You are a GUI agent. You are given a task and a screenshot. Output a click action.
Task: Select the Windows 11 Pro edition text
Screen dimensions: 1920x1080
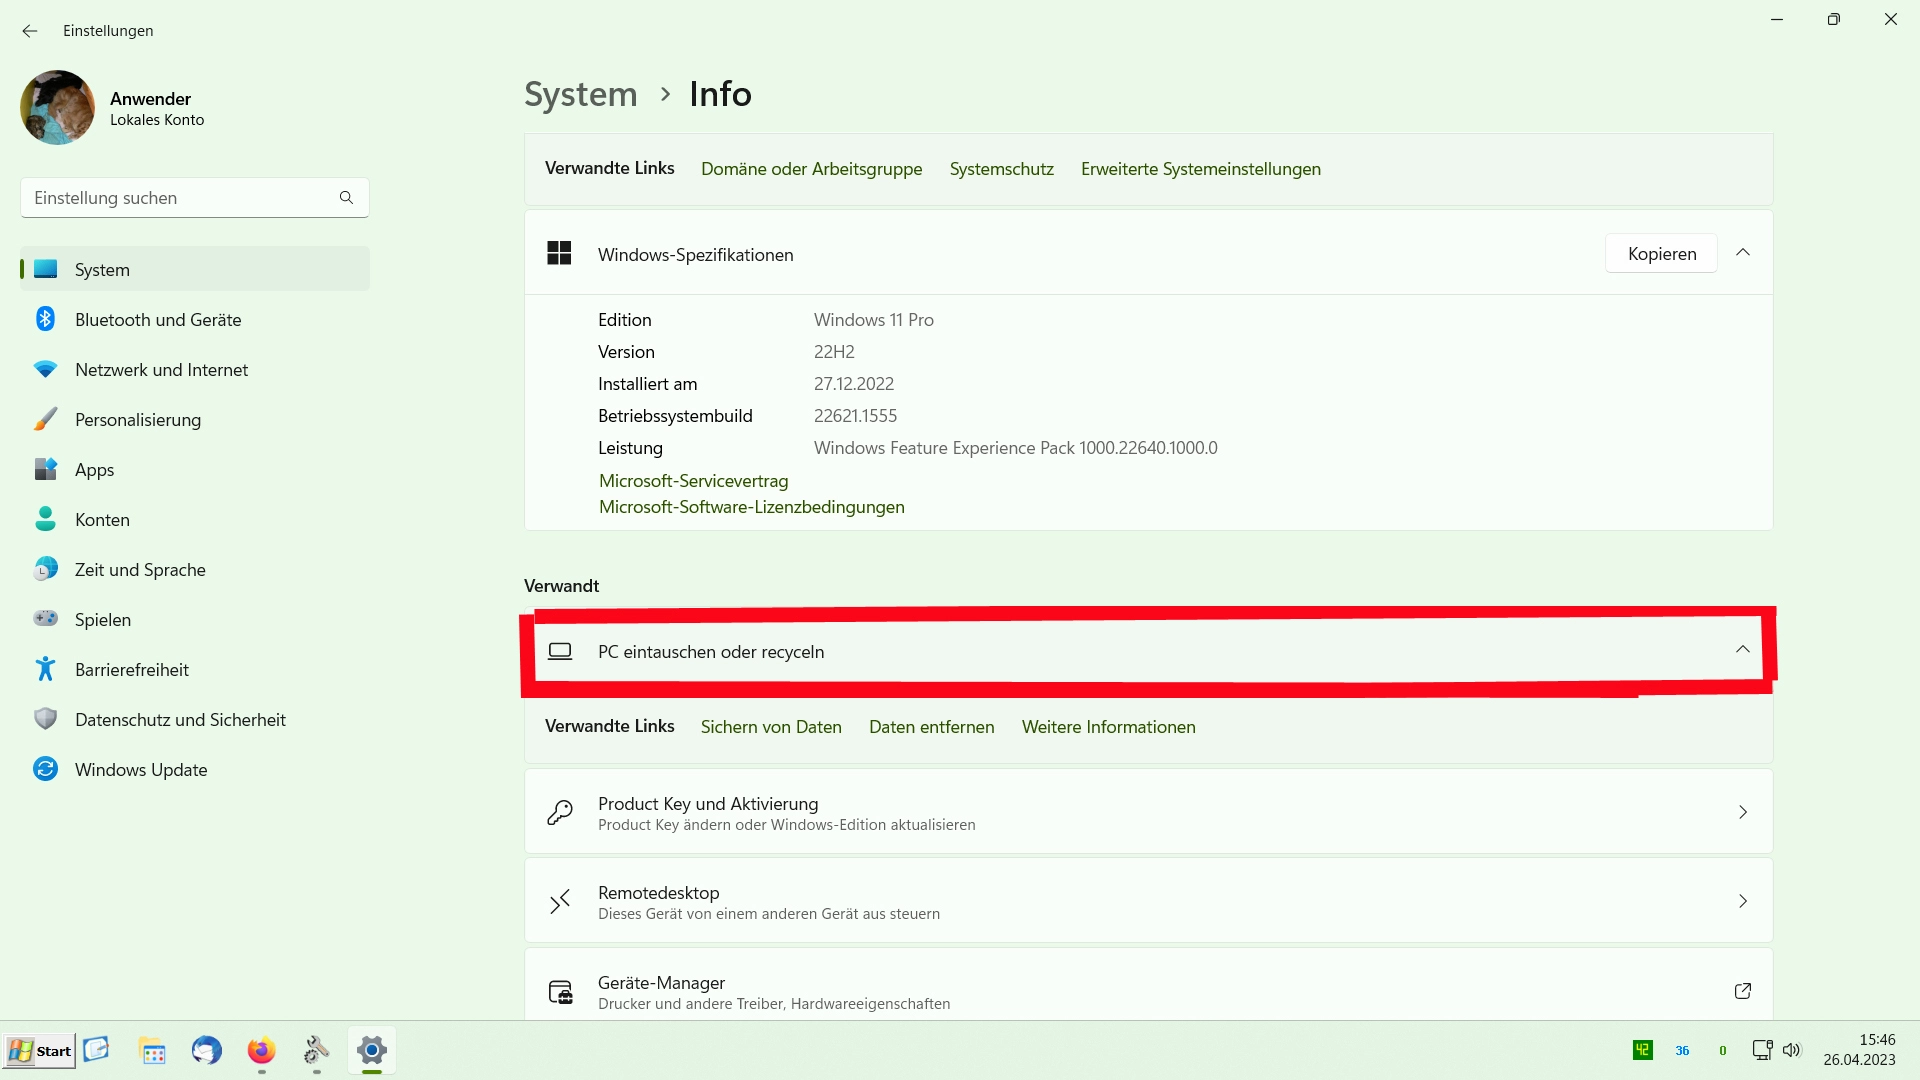[873, 320]
